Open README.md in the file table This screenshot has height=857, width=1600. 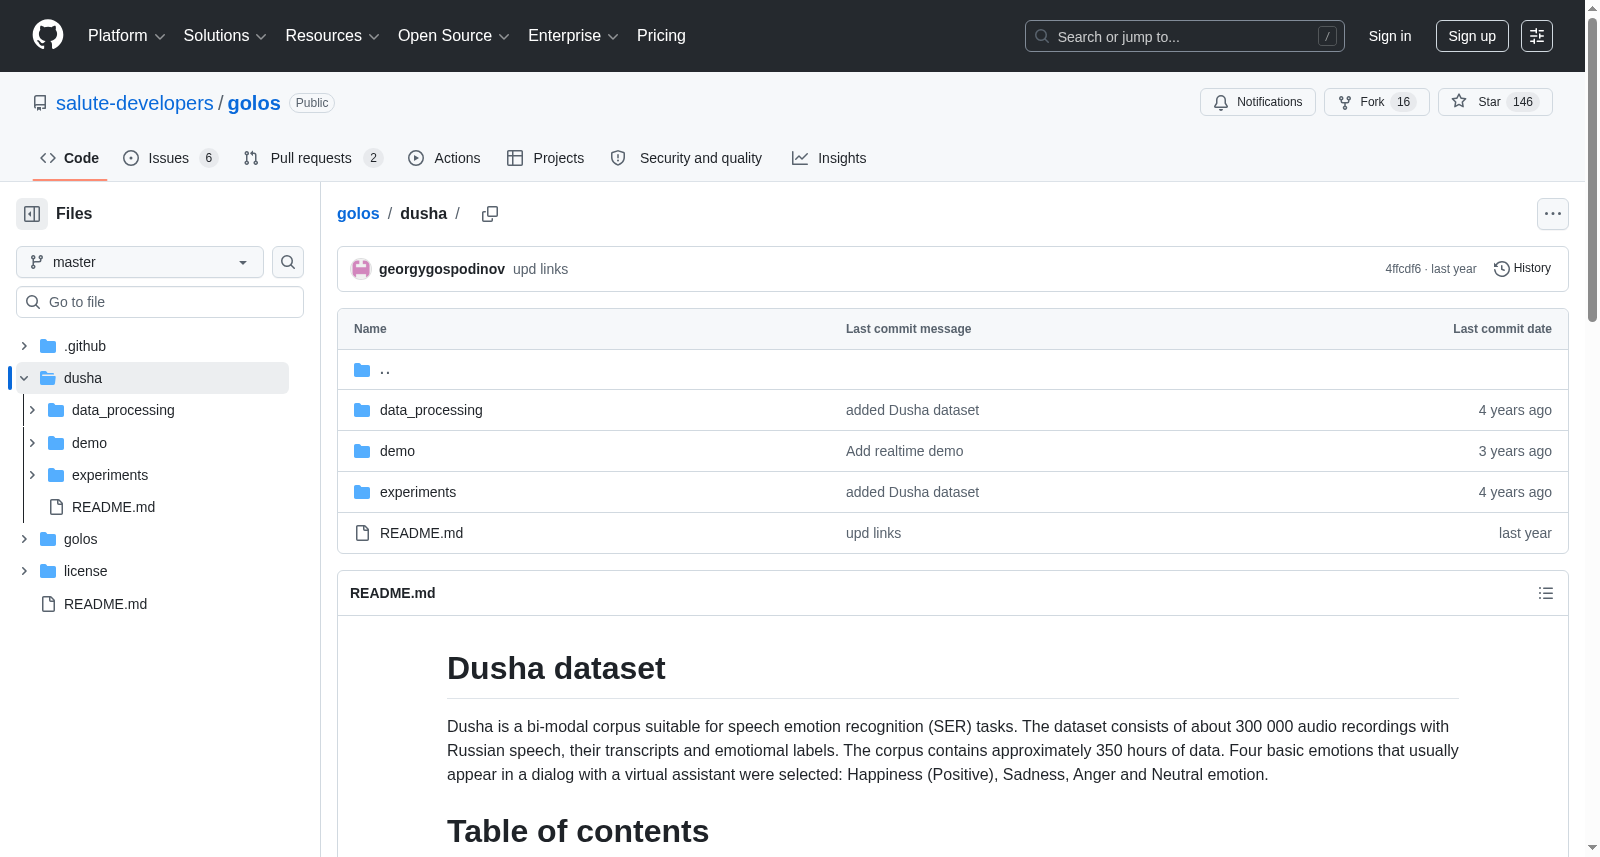coord(421,533)
